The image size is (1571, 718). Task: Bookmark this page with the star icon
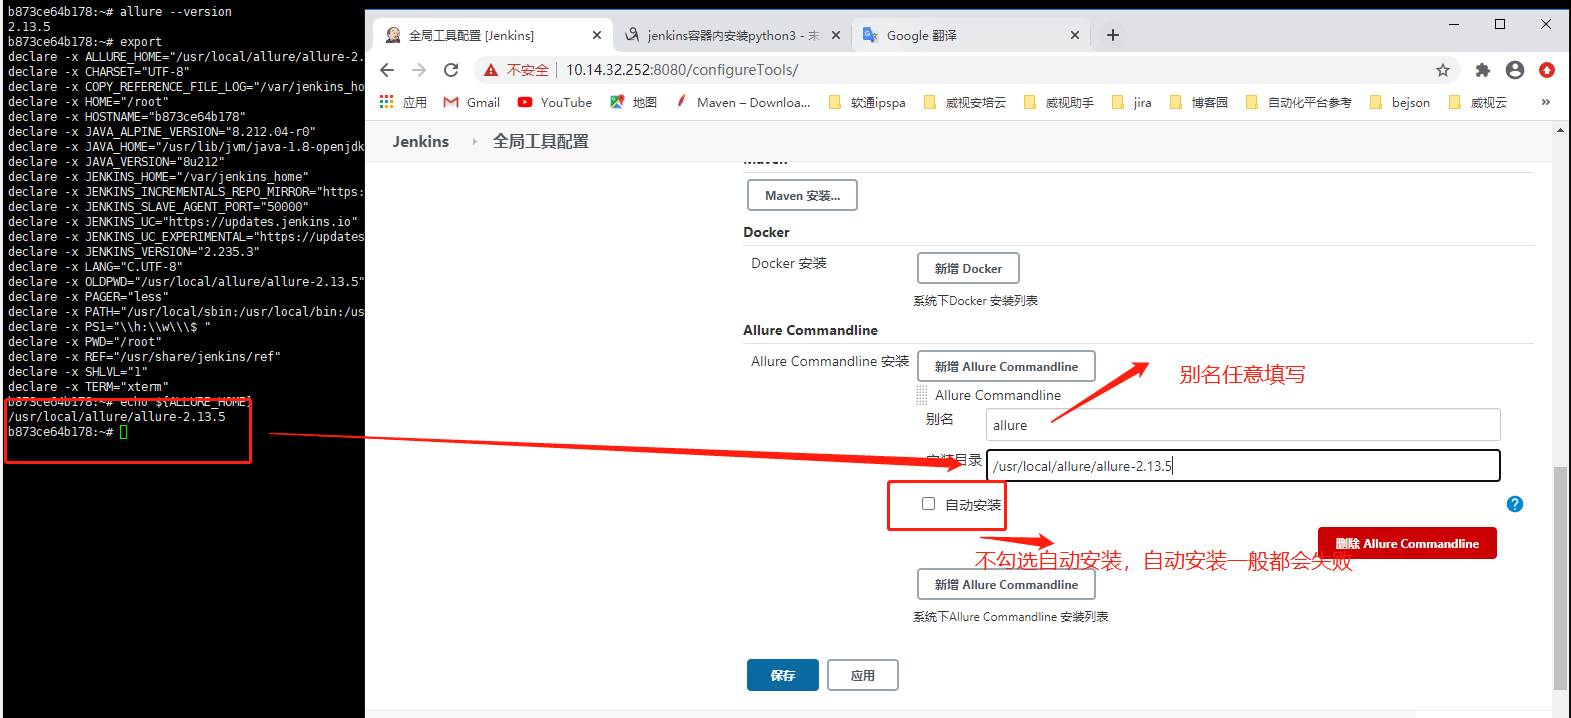(x=1442, y=70)
